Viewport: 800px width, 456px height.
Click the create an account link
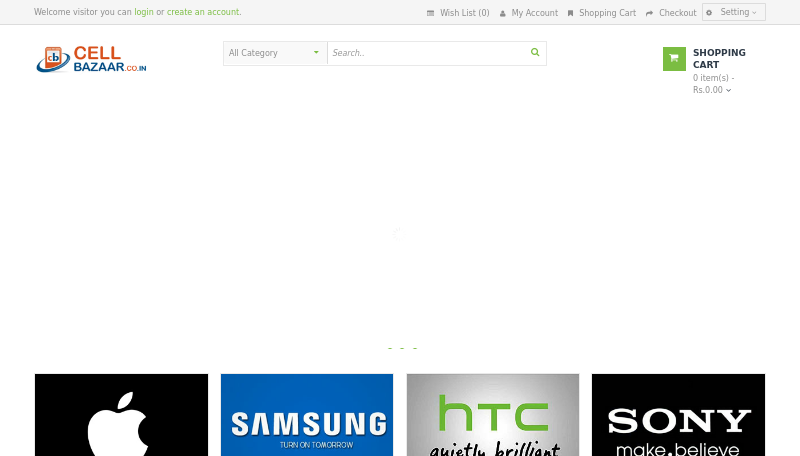[x=203, y=12]
